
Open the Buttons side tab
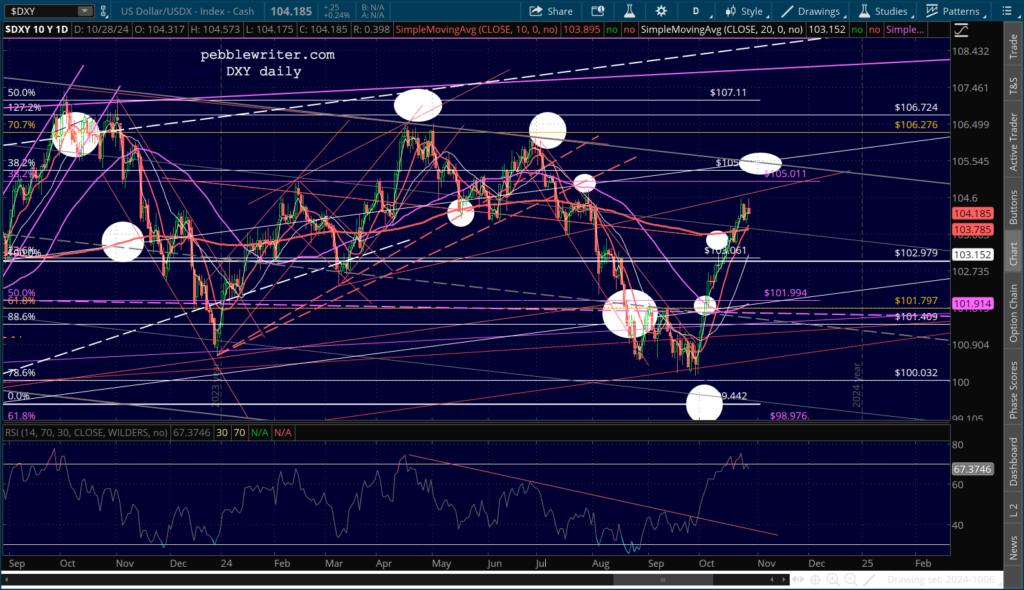1013,208
